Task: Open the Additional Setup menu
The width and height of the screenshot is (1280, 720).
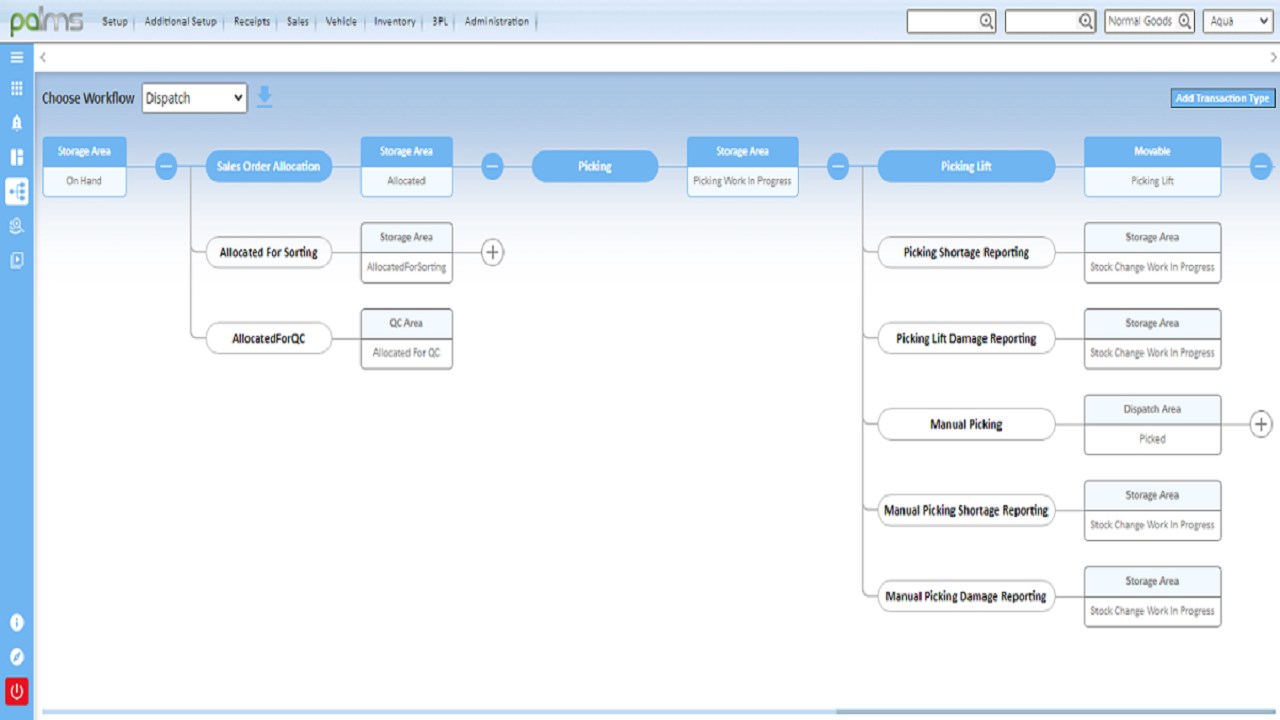Action: click(x=180, y=21)
